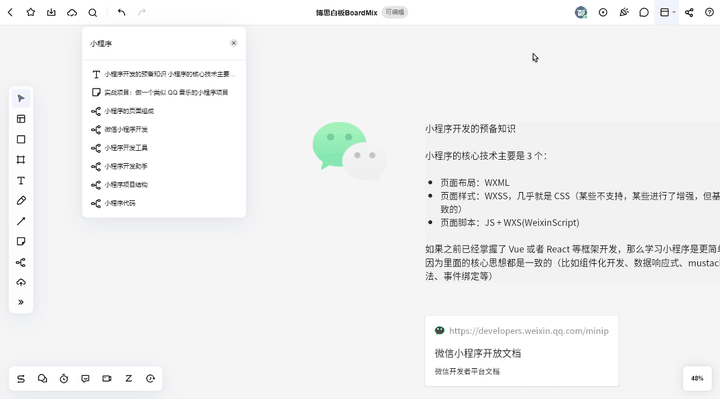This screenshot has width=720, height=399.
Task: Click the heading 小程序开发的预备知识 on canvas
Action: pyautogui.click(x=470, y=129)
